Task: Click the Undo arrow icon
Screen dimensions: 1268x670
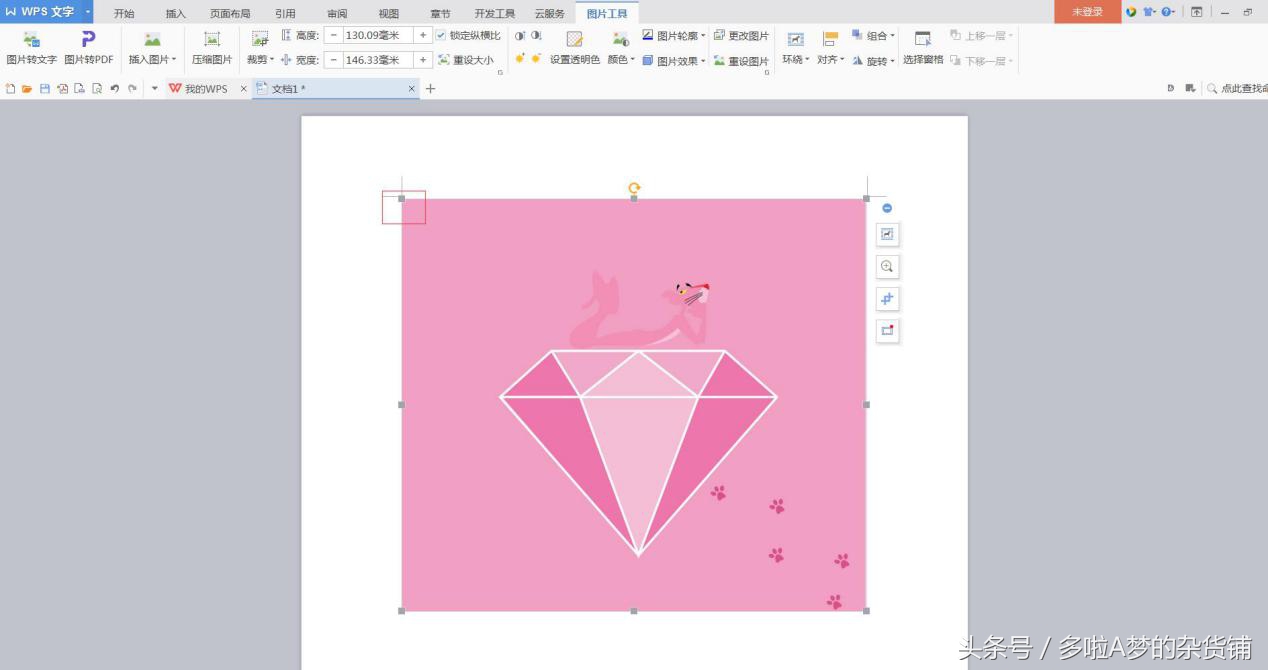Action: [x=114, y=89]
